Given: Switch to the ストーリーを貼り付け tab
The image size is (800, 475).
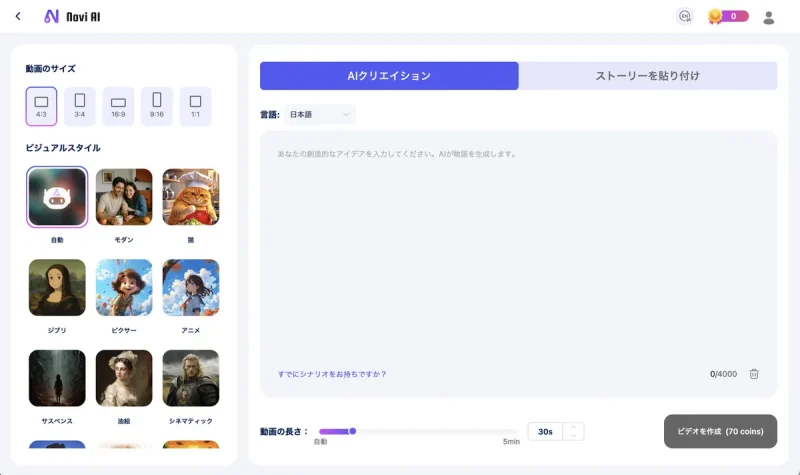Looking at the screenshot, I should 648,76.
